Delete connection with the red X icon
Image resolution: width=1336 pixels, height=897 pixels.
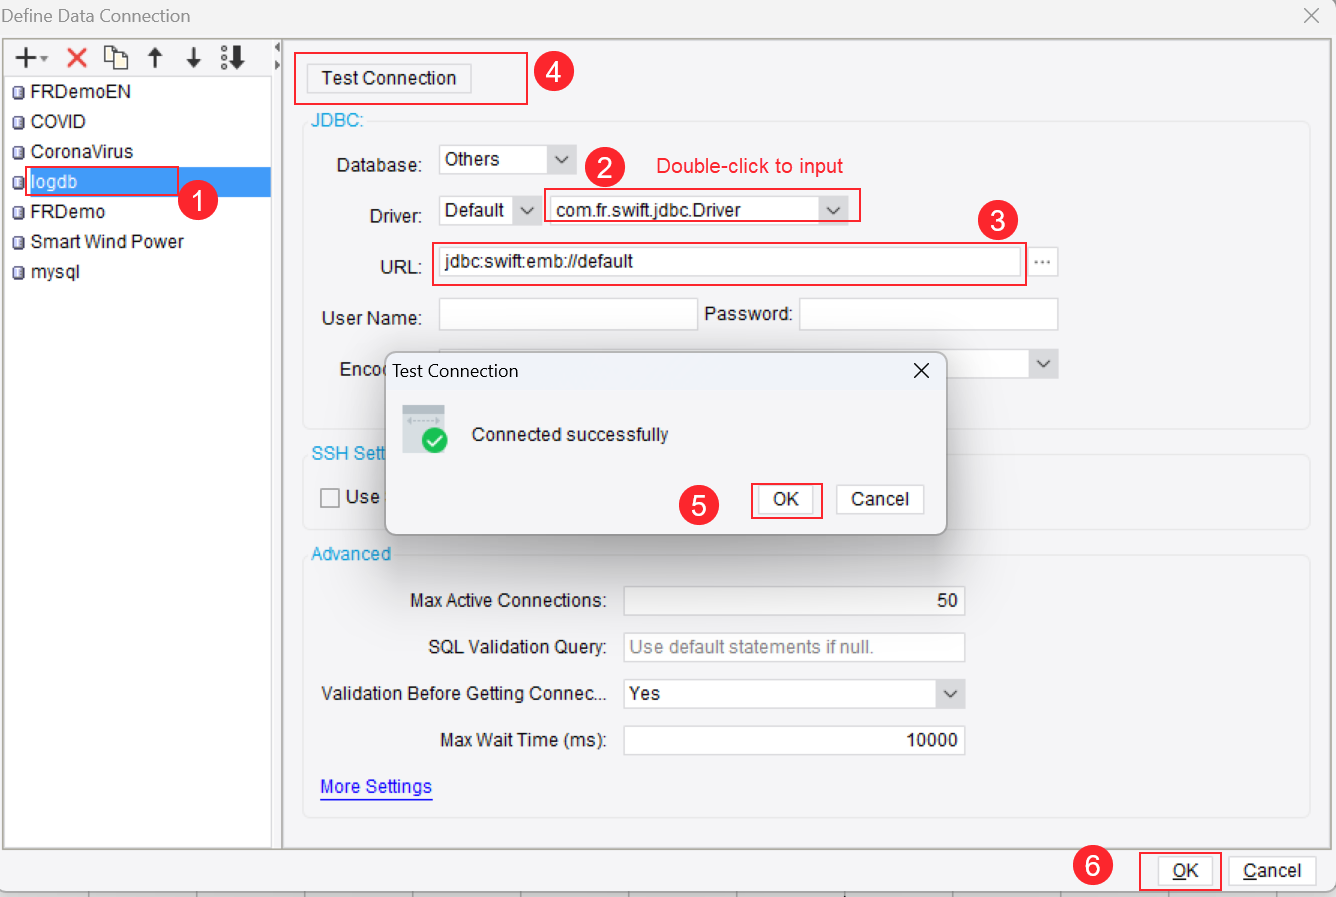pos(77,58)
